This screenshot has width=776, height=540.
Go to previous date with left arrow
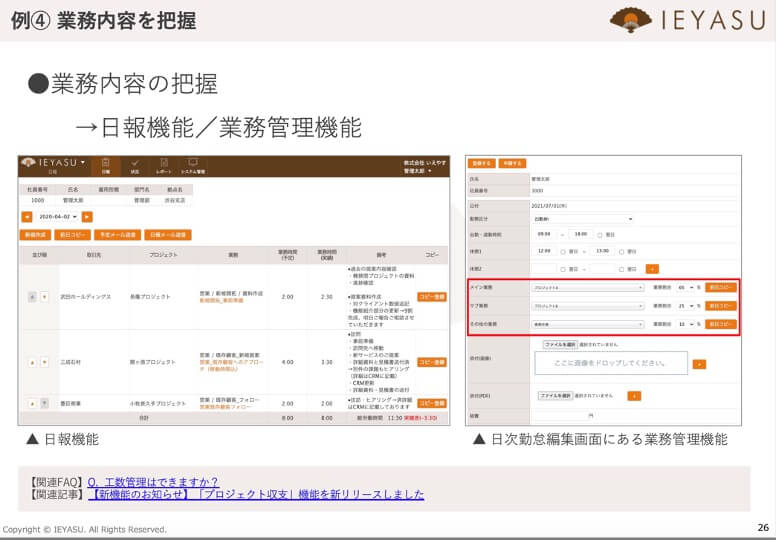point(27,216)
